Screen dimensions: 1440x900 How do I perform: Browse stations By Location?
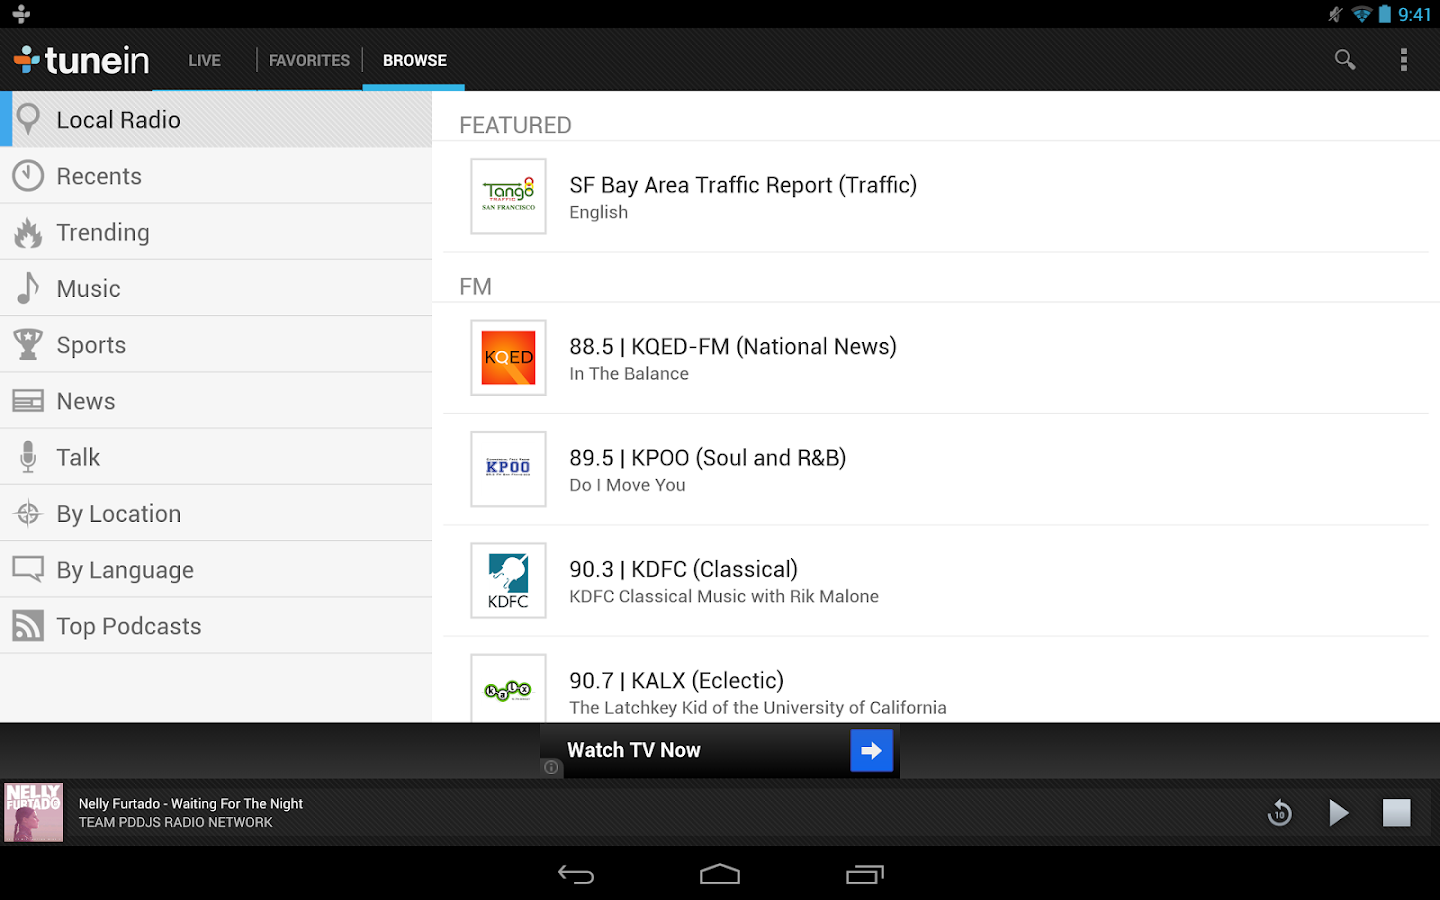[x=216, y=513]
